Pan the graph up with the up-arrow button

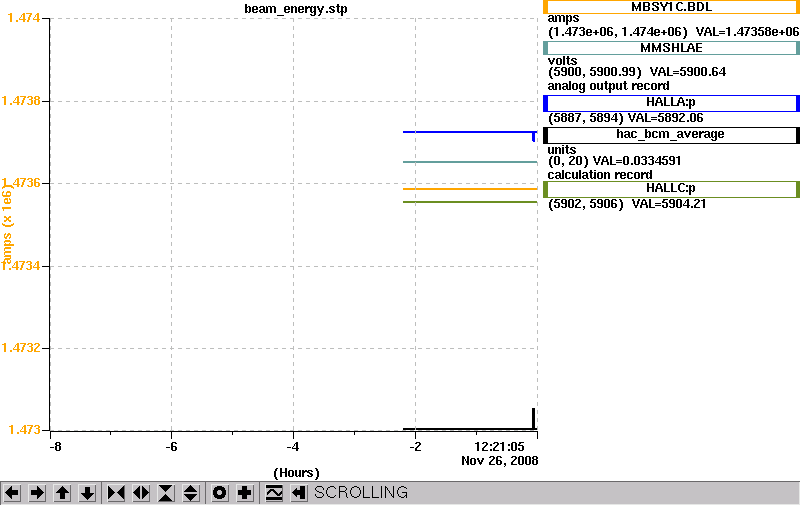point(62,493)
